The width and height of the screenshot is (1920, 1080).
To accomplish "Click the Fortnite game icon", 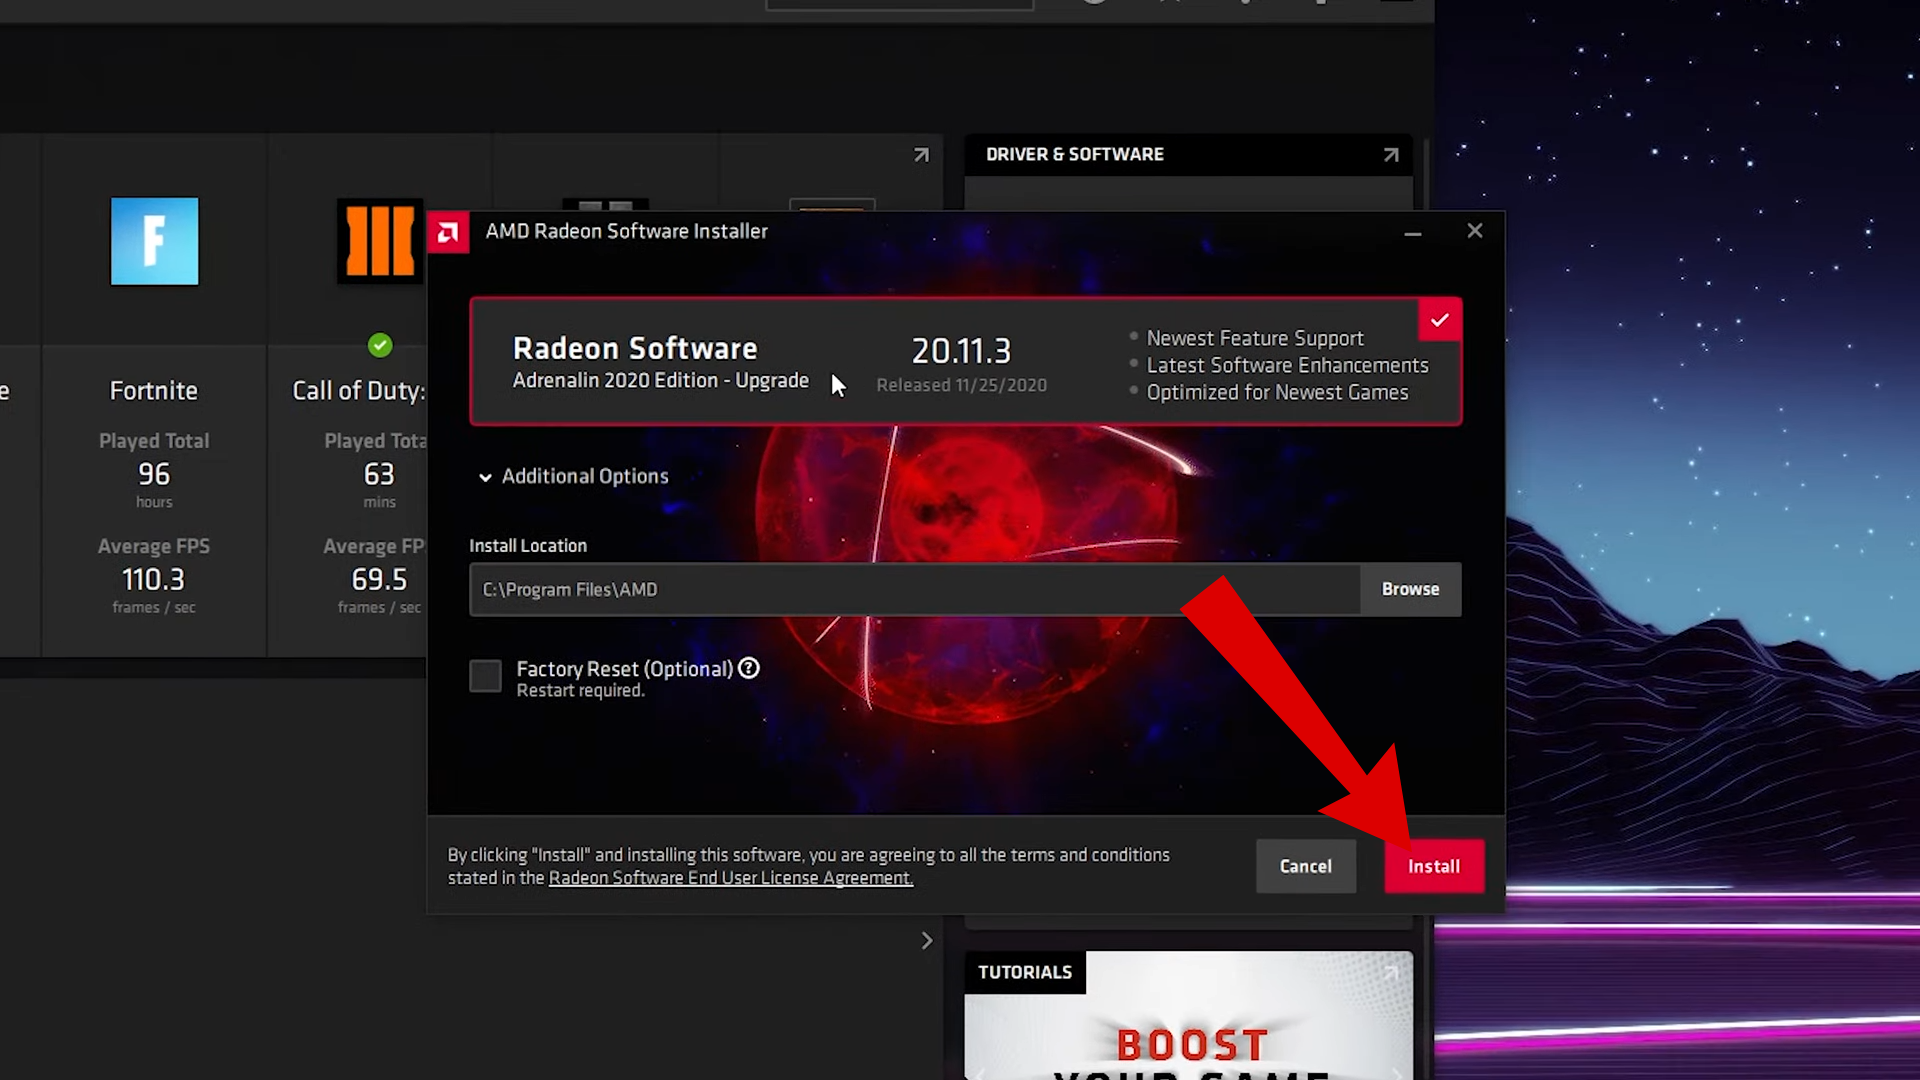I will tap(154, 241).
